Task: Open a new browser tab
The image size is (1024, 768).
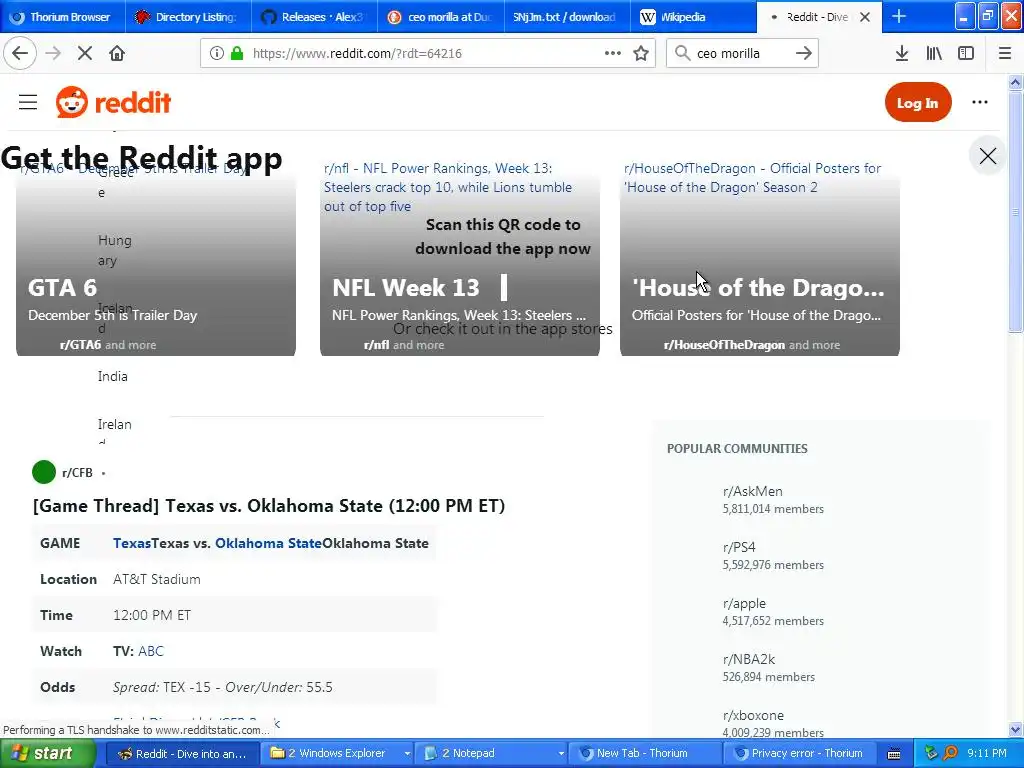Action: click(899, 17)
